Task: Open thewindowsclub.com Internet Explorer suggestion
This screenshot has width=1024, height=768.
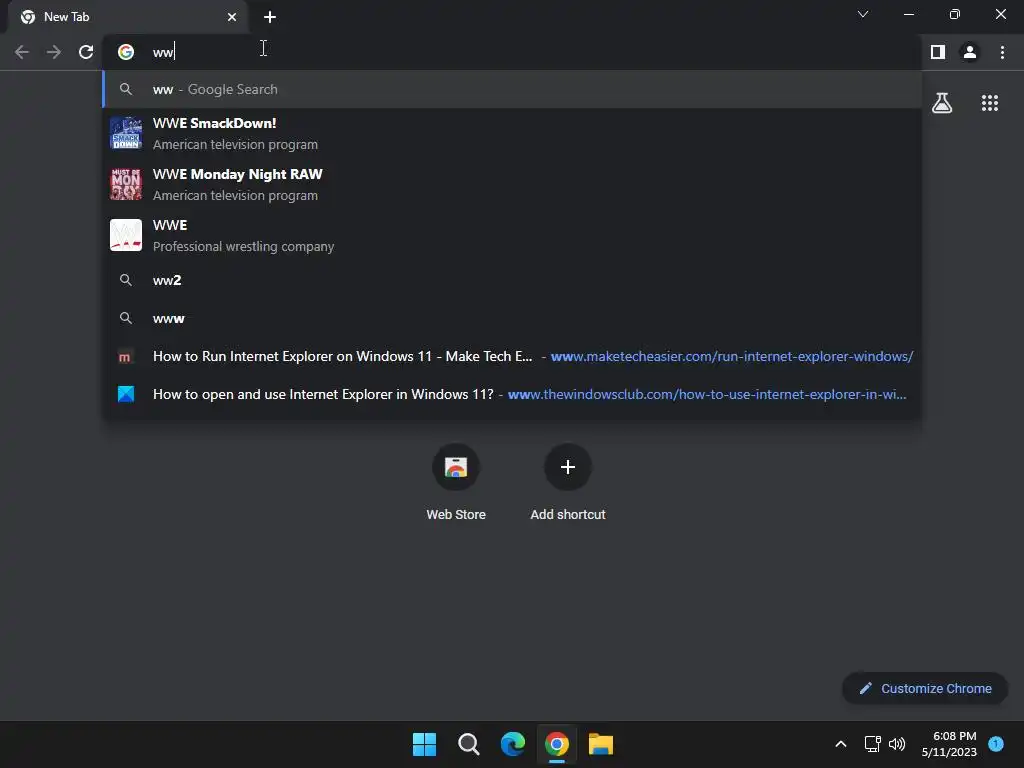Action: click(x=512, y=394)
